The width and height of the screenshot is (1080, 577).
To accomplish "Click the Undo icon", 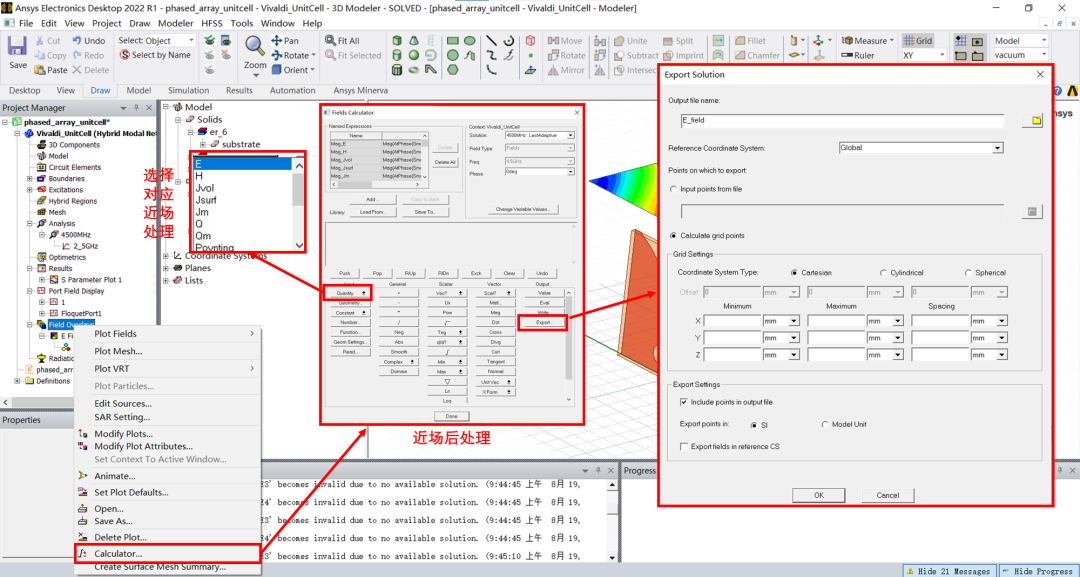I will point(76,41).
